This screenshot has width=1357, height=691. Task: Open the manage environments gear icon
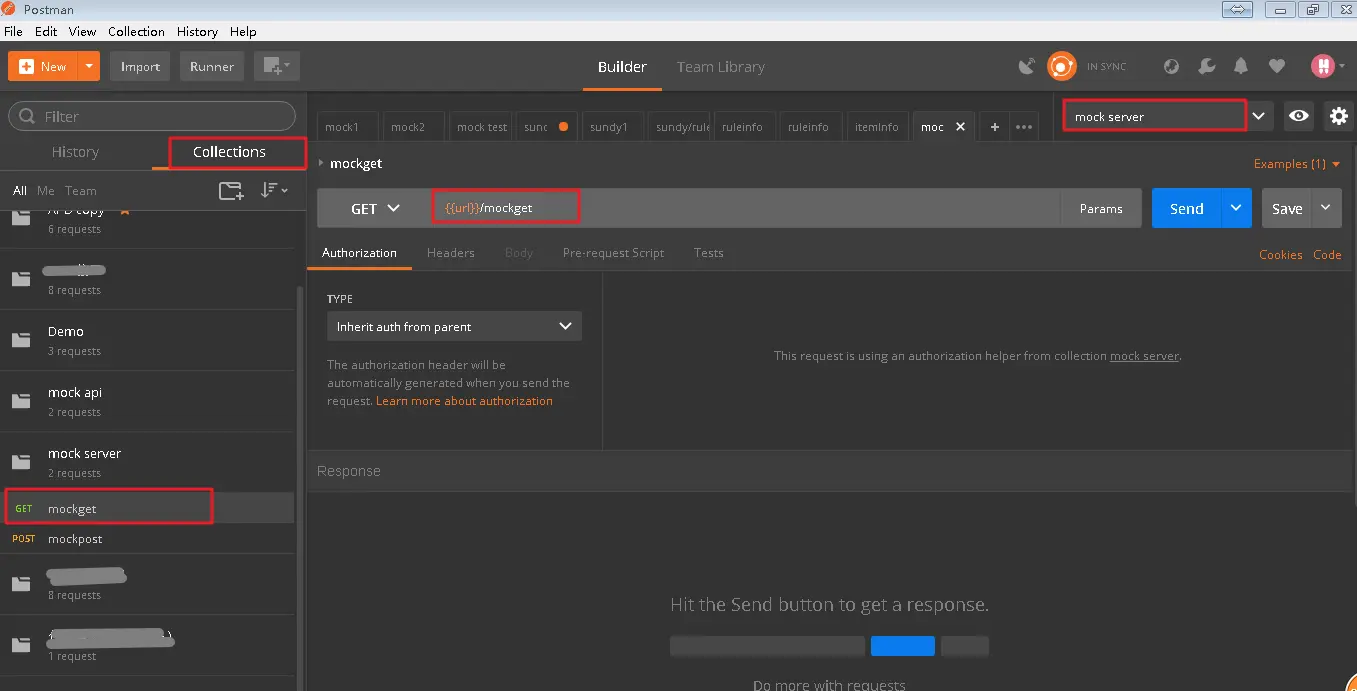[1339, 116]
